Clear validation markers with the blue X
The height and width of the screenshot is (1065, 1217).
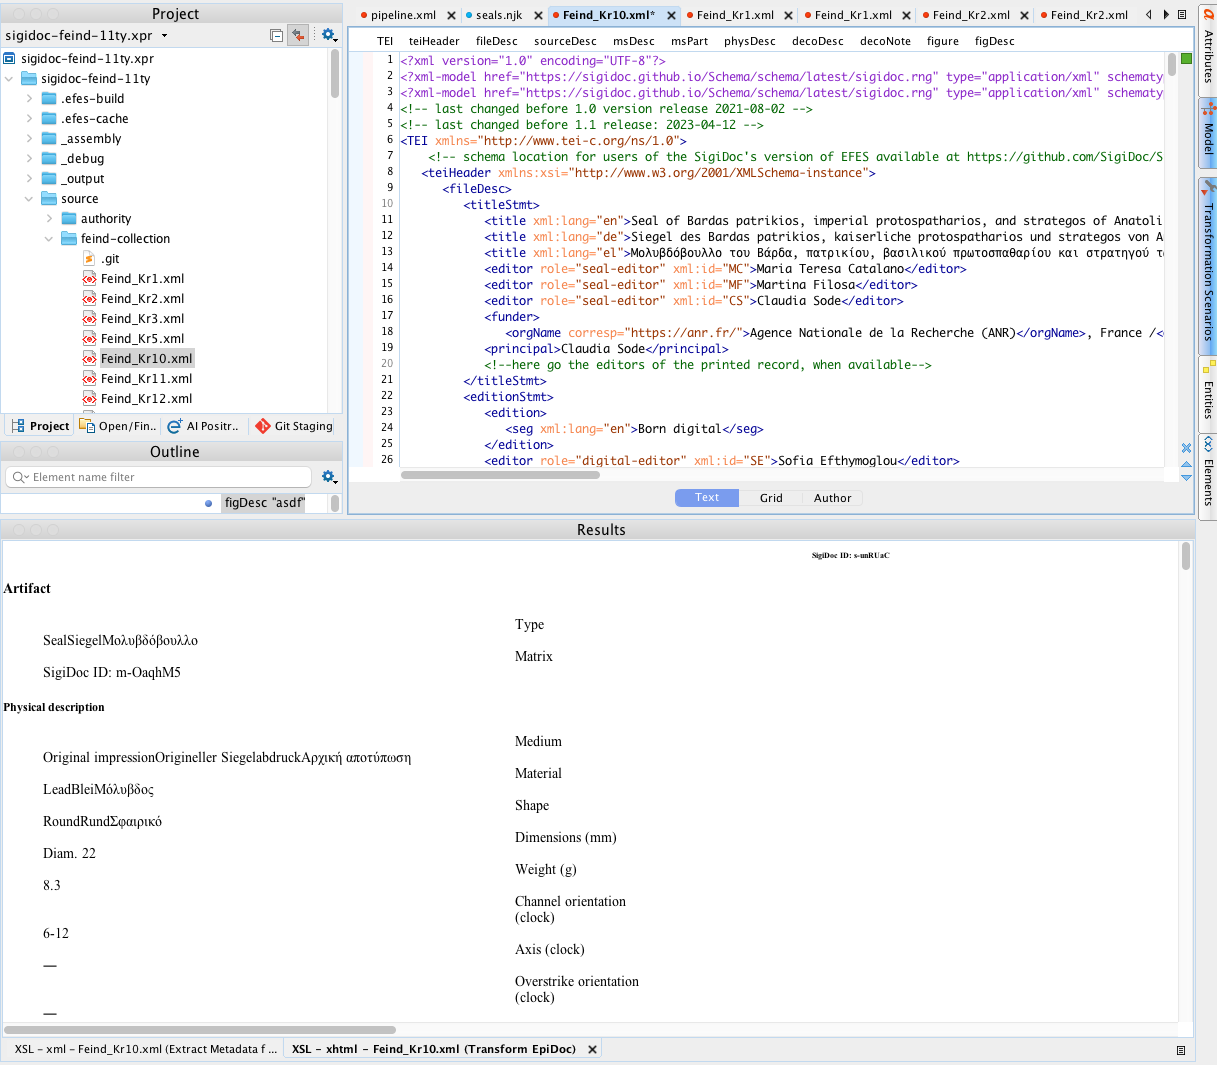[x=1186, y=448]
